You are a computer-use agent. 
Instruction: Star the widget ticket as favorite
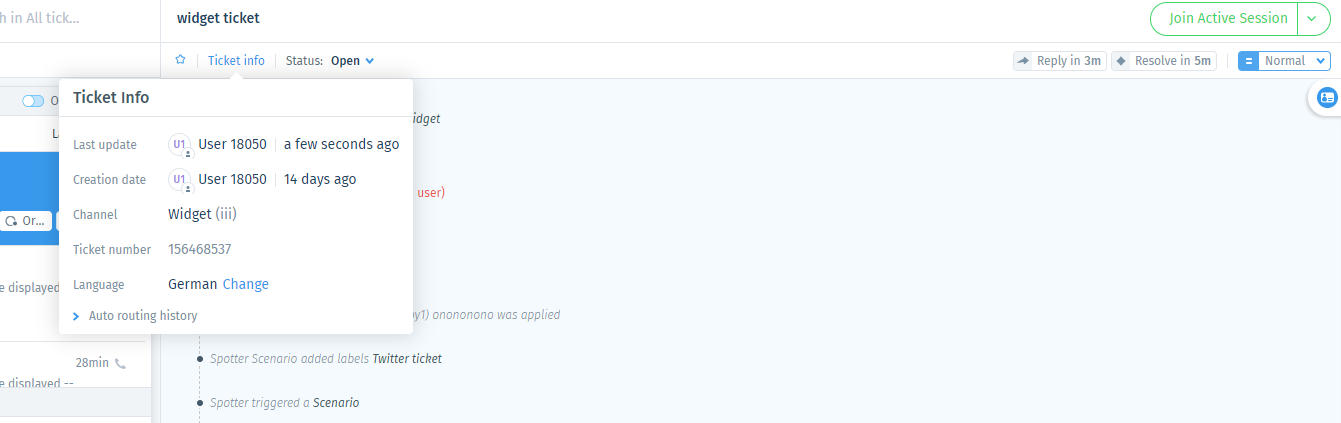pos(180,60)
